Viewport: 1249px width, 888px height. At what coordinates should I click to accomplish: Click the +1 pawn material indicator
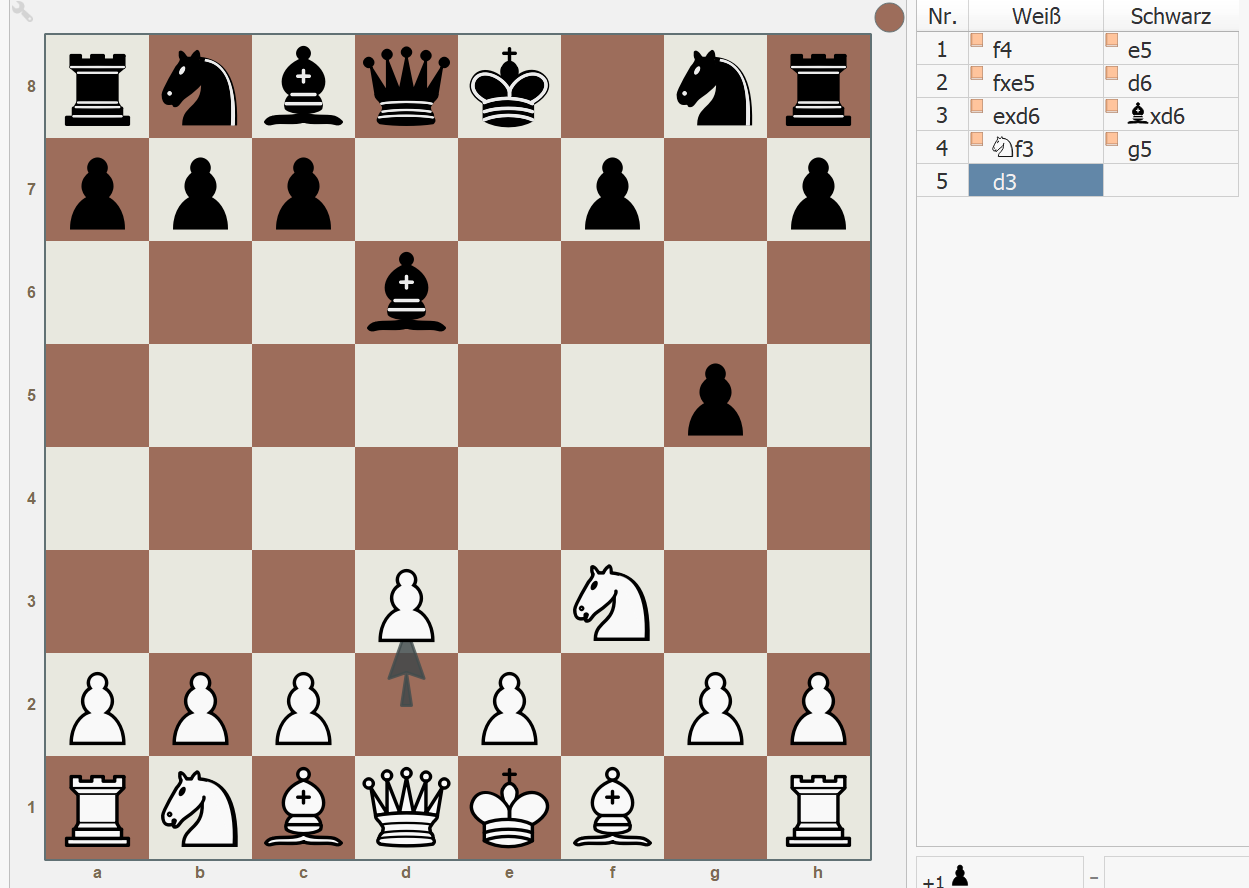(947, 877)
